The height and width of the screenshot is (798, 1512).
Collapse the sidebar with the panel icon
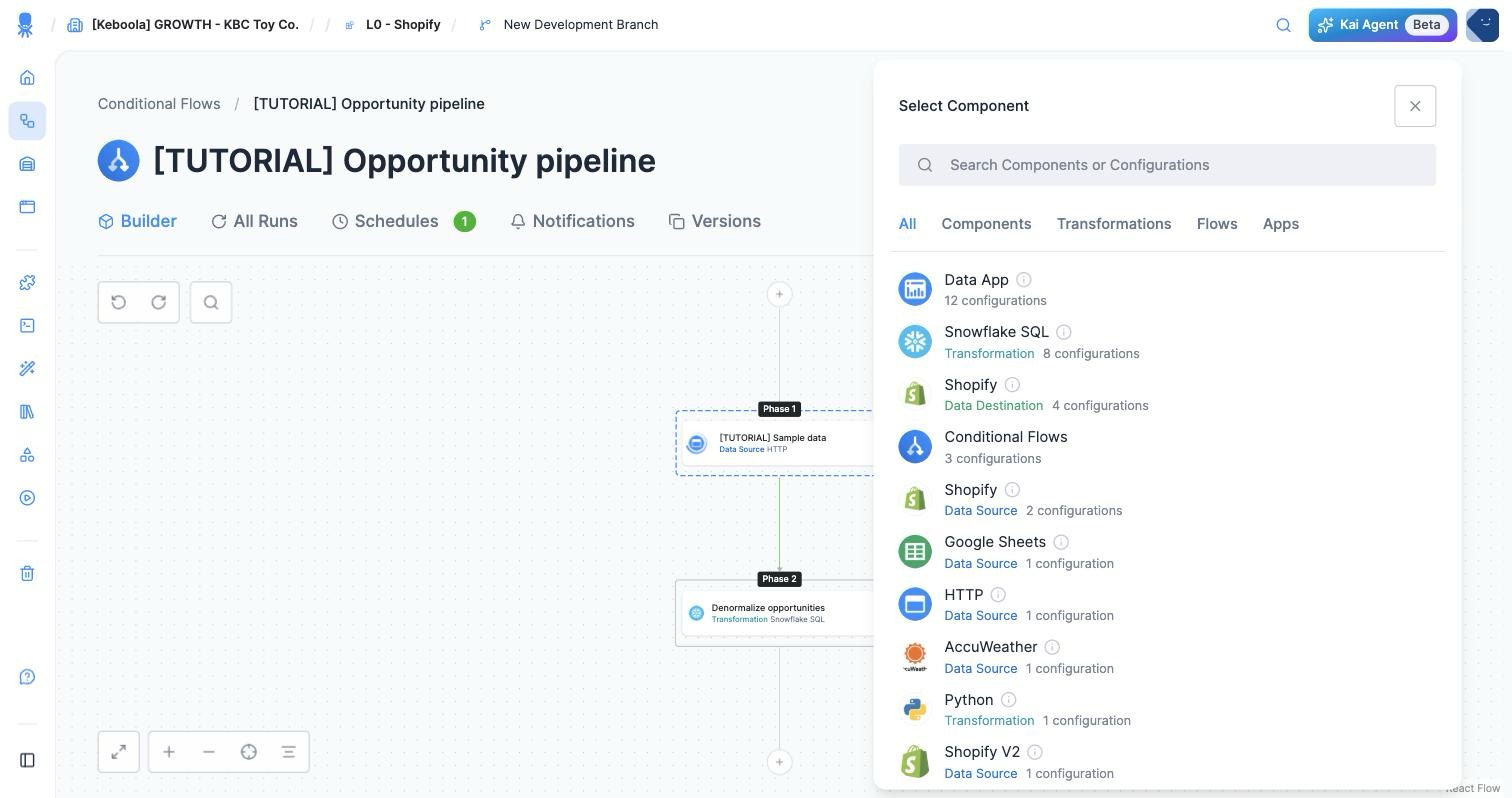point(27,761)
